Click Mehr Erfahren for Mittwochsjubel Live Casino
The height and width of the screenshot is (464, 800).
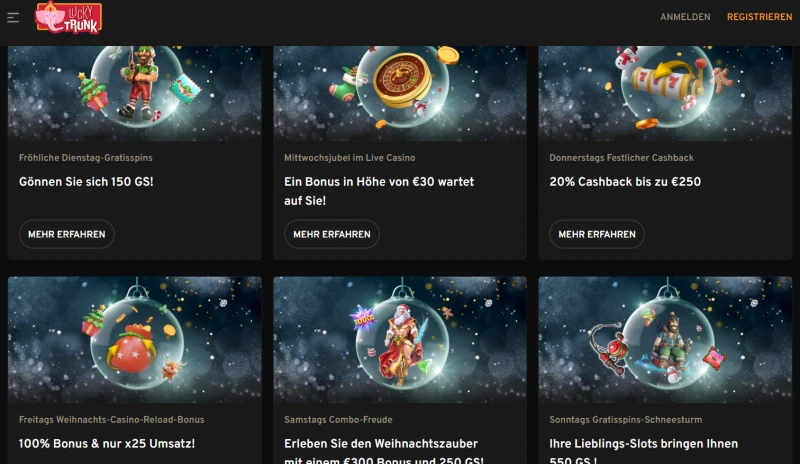(x=332, y=234)
